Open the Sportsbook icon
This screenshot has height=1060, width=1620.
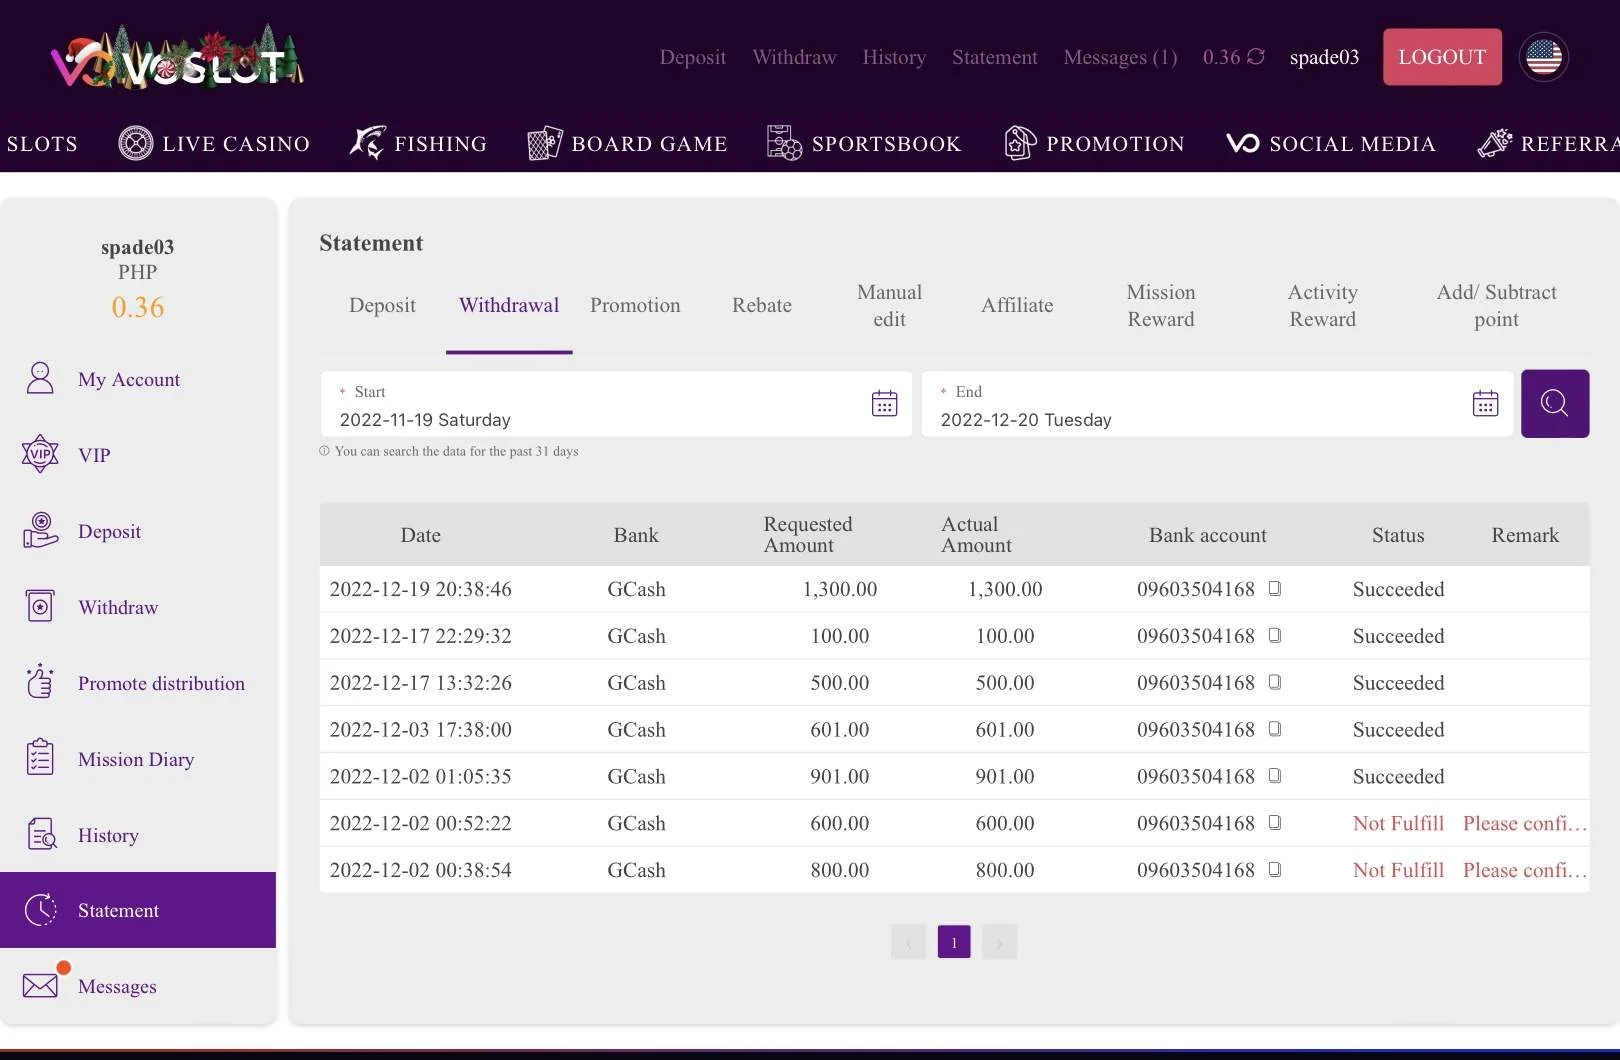(x=784, y=143)
